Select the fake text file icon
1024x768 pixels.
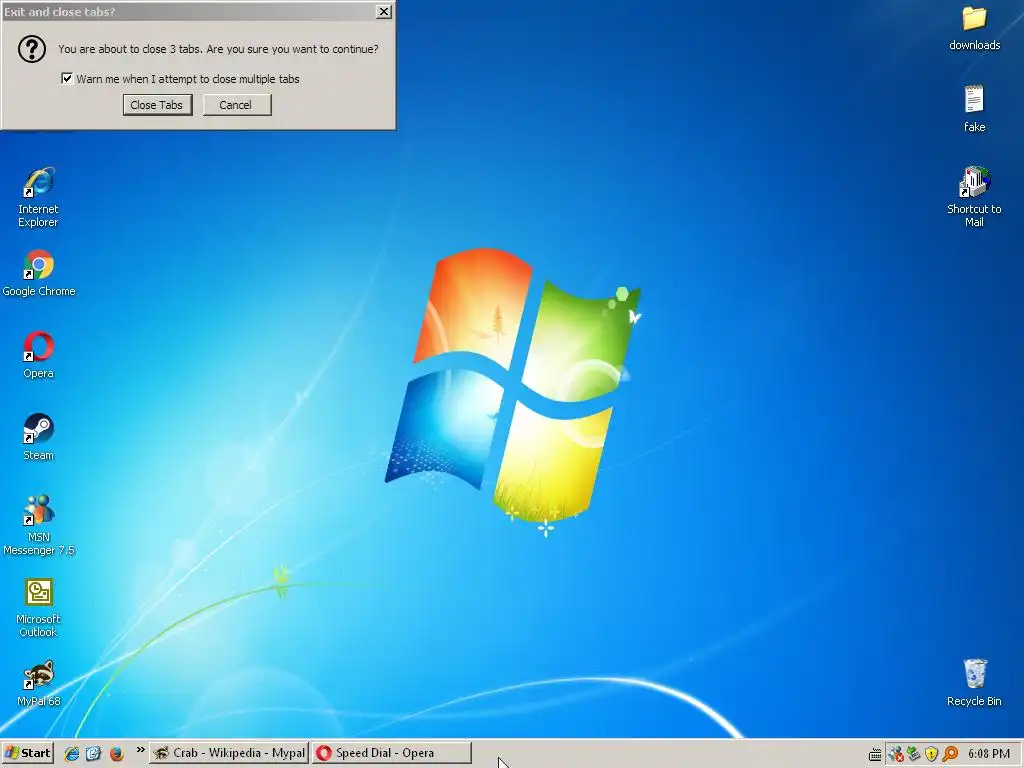click(x=974, y=109)
